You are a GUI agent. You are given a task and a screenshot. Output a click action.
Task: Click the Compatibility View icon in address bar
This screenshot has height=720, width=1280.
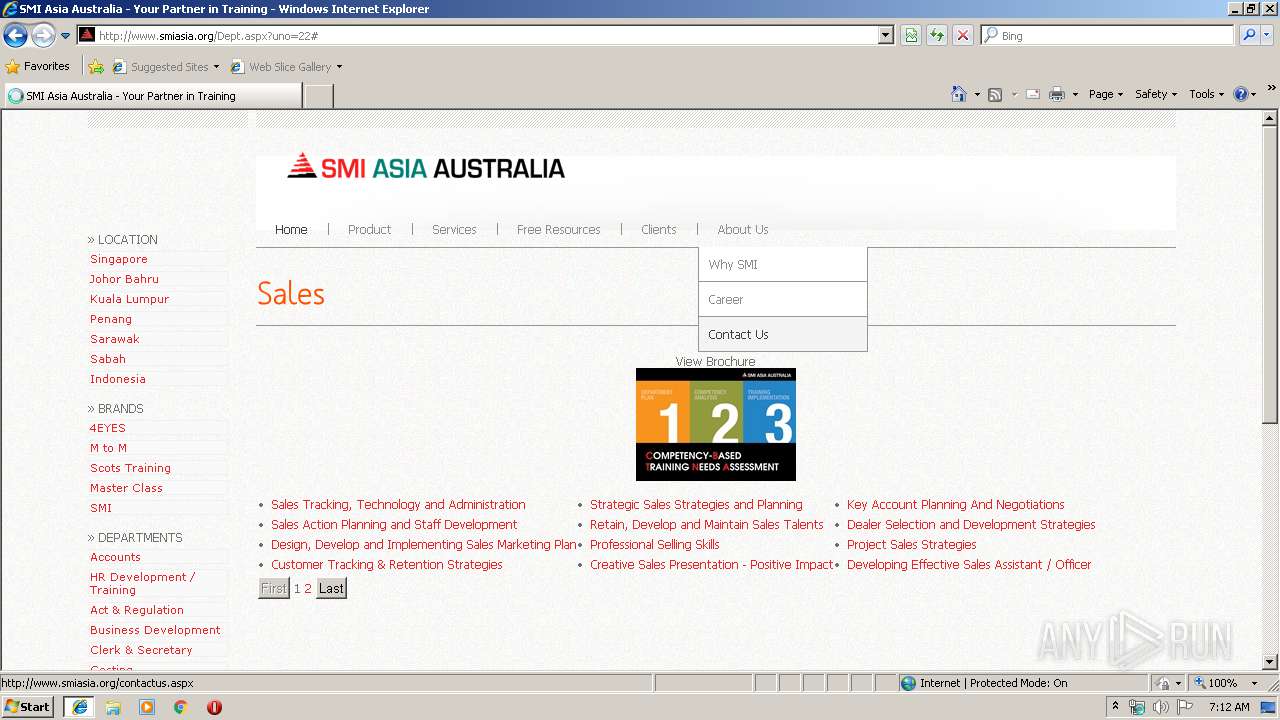click(x=911, y=35)
